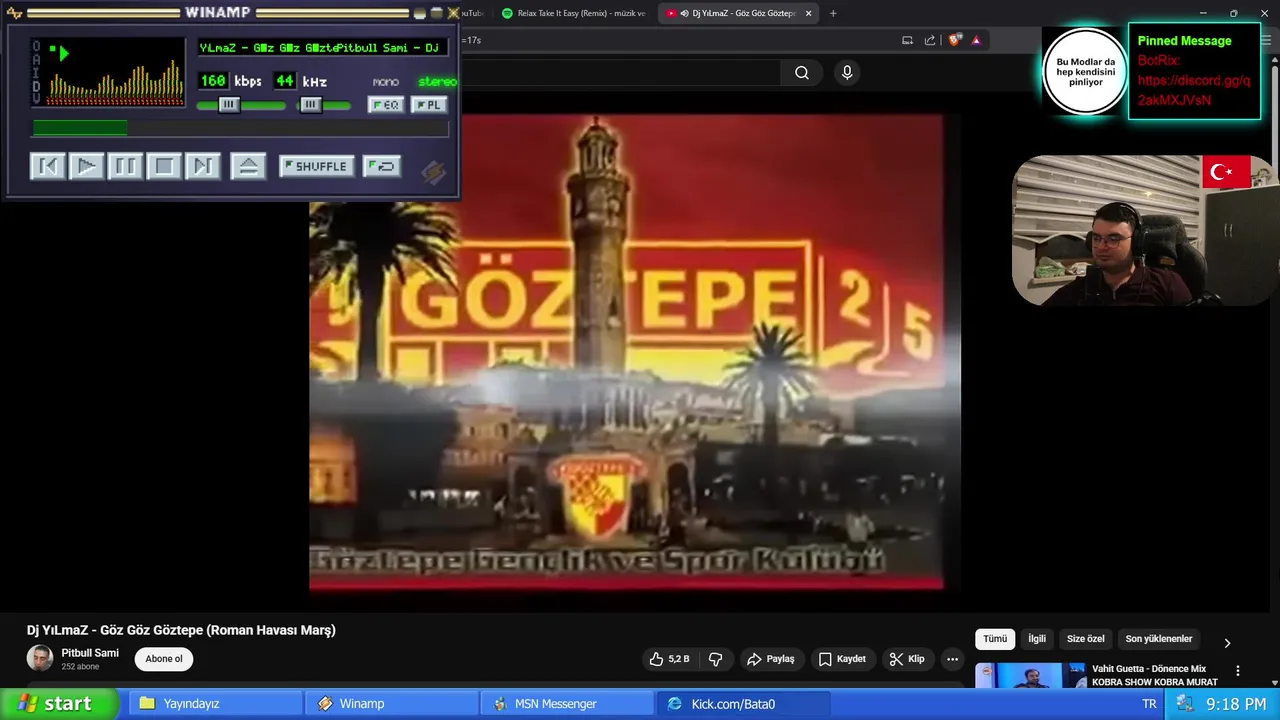
Task: Switch to Relax Take It Easy tab
Action: point(573,13)
